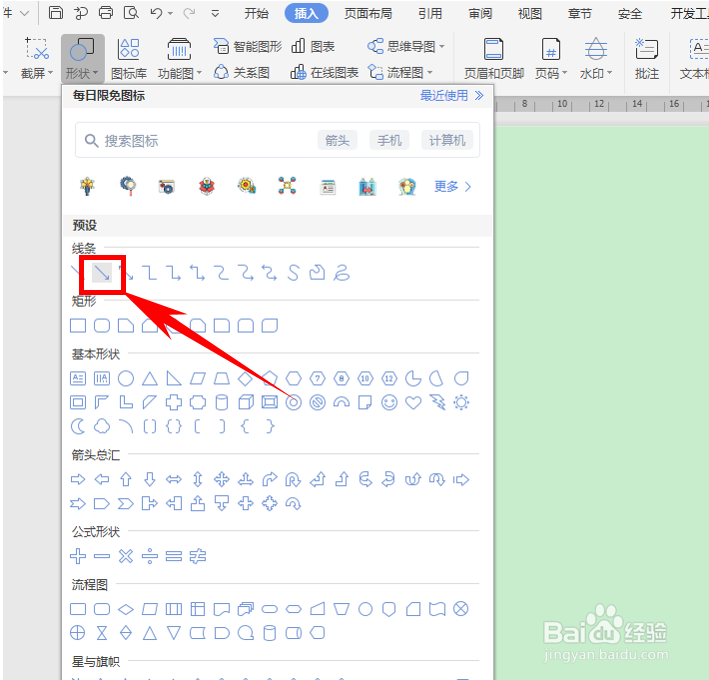The width and height of the screenshot is (709, 680).
Task: Open the Mind Map (思维导图) dropdown
Action: pos(406,46)
